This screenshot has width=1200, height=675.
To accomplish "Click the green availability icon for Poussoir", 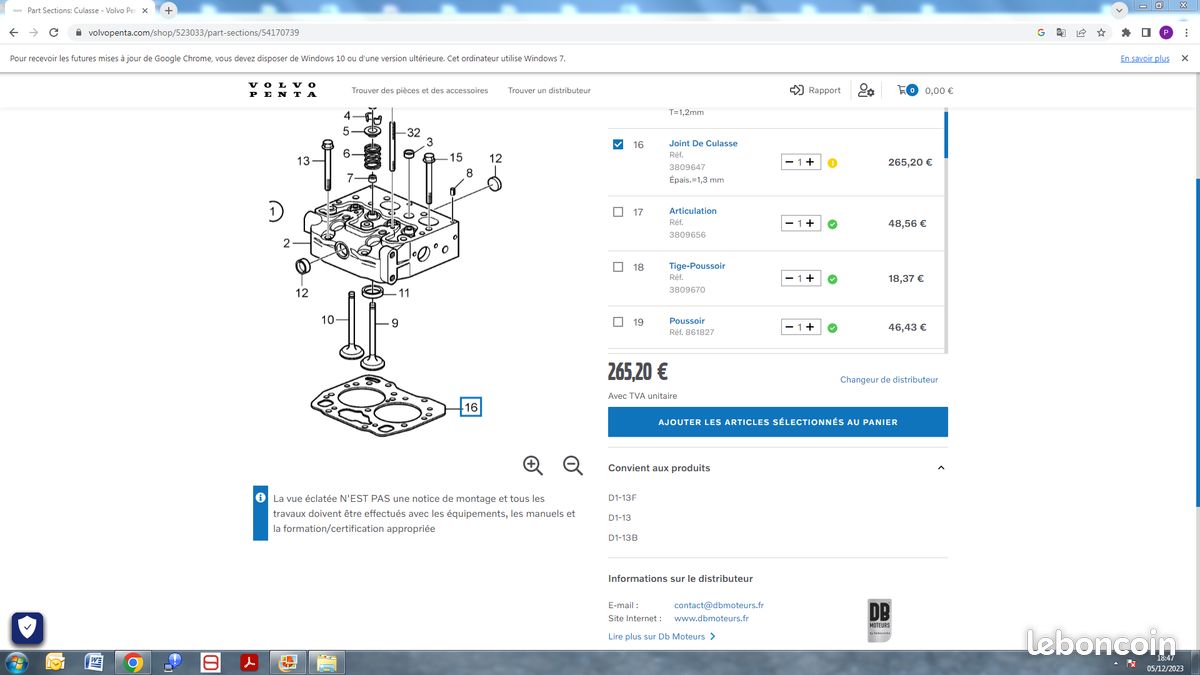I will click(x=832, y=327).
